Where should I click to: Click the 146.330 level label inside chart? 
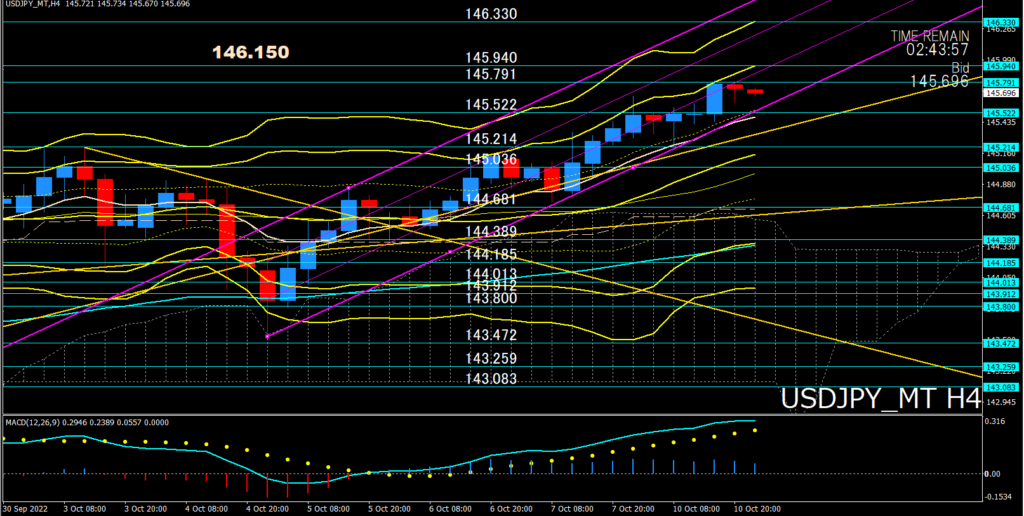pyautogui.click(x=491, y=14)
